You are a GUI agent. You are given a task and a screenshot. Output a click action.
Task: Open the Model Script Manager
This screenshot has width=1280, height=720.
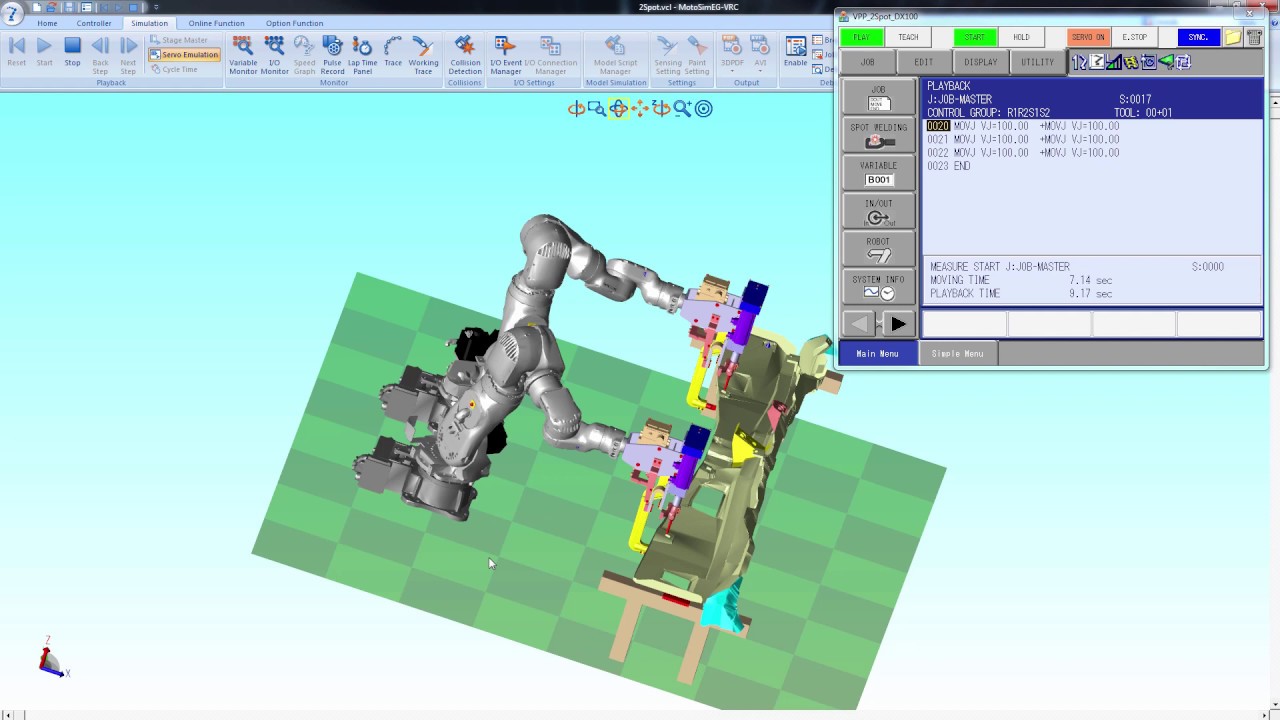click(x=615, y=55)
